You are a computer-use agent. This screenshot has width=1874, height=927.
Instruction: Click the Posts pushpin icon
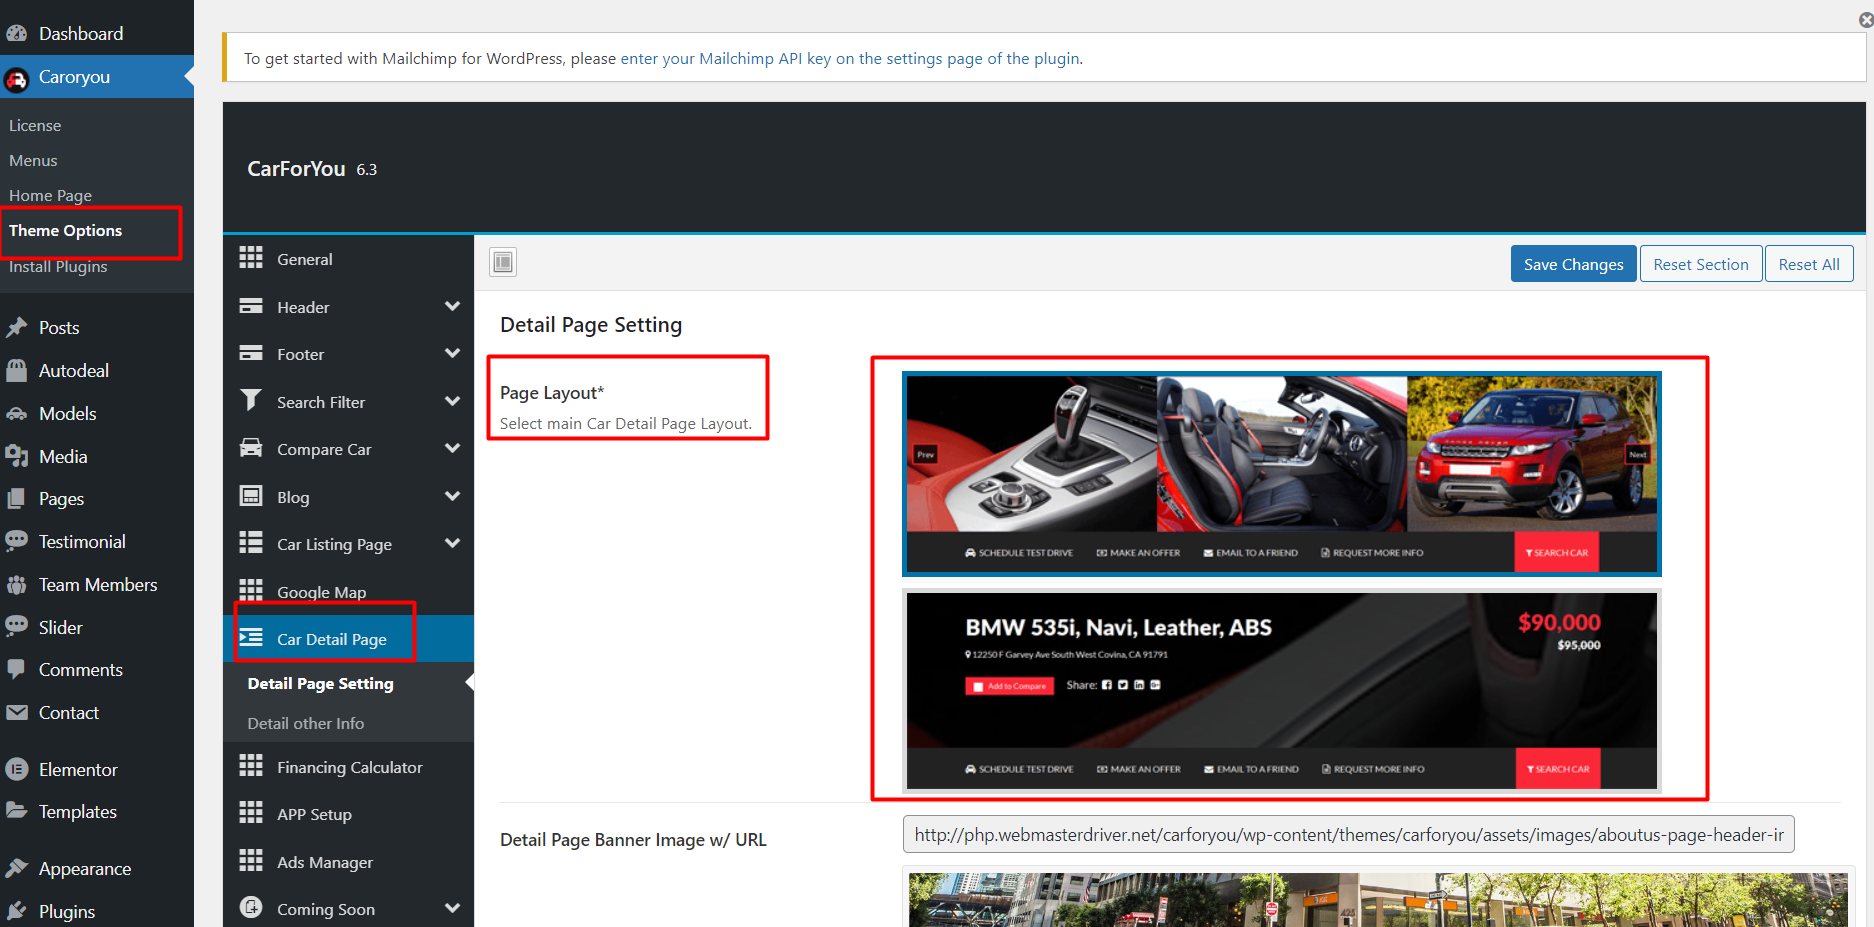pos(16,327)
